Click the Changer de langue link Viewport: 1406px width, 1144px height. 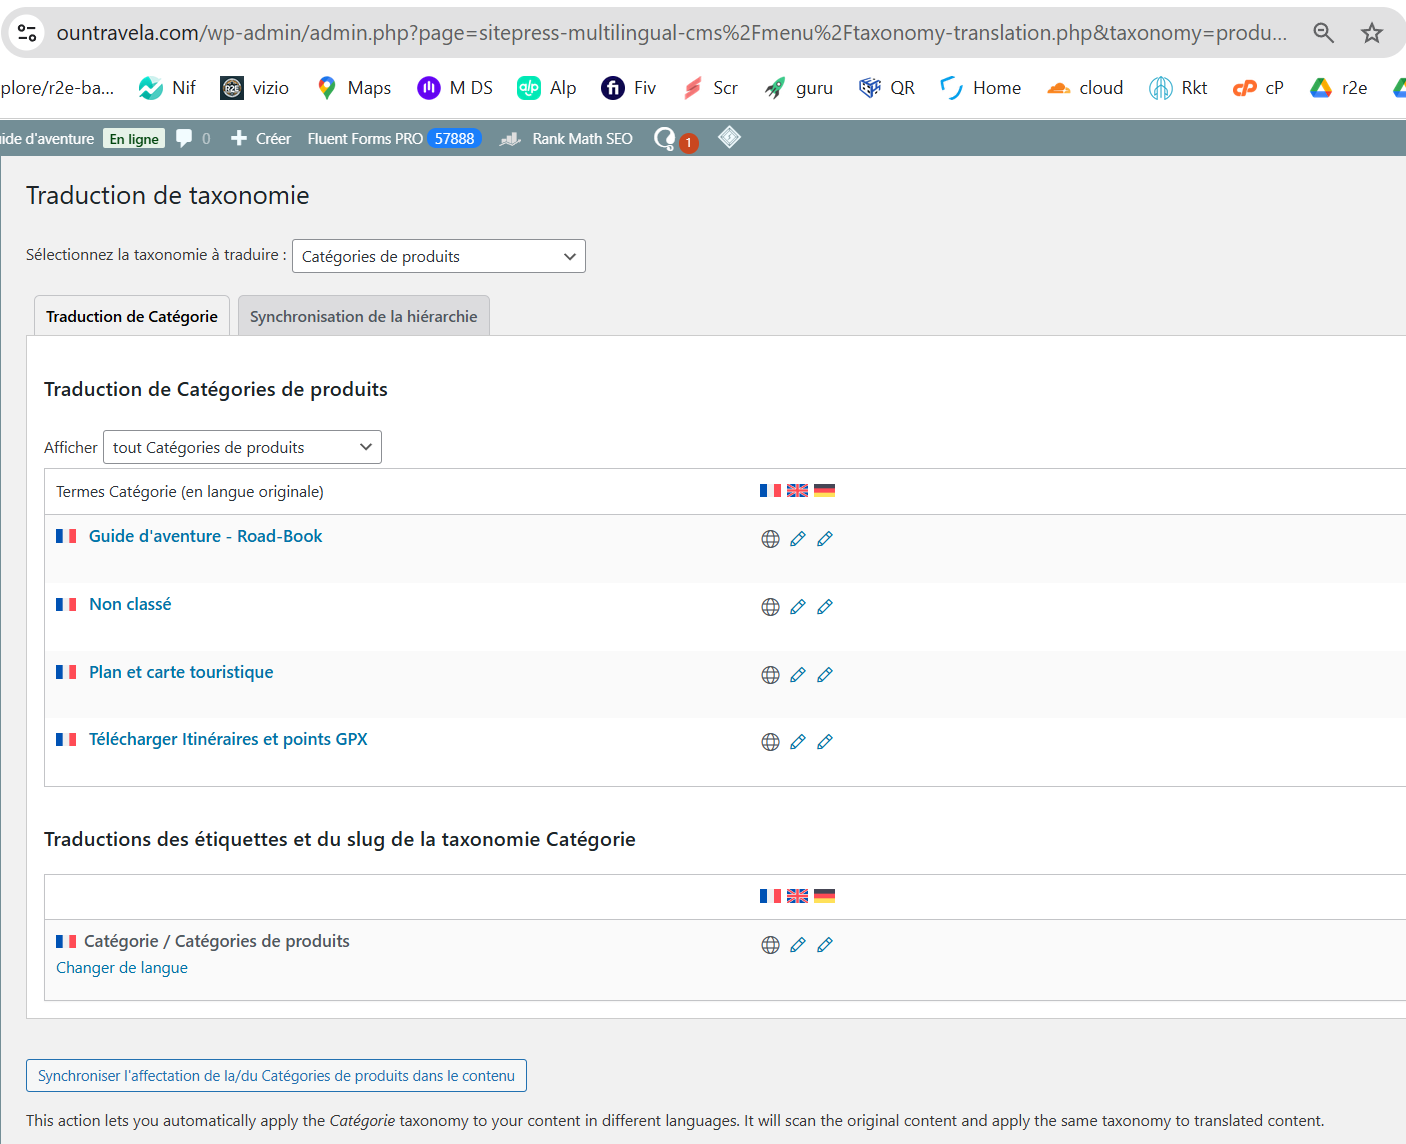122,968
